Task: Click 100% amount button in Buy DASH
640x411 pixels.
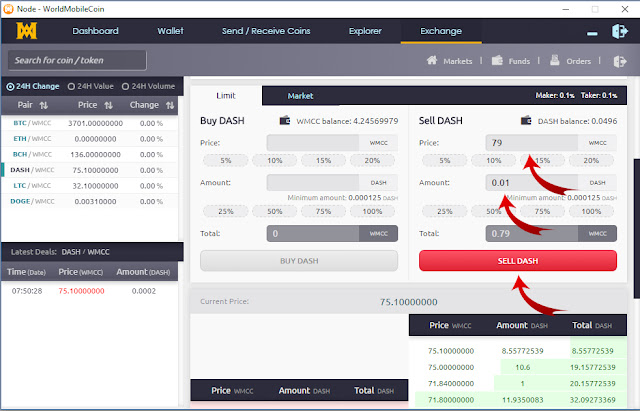Action: click(372, 211)
